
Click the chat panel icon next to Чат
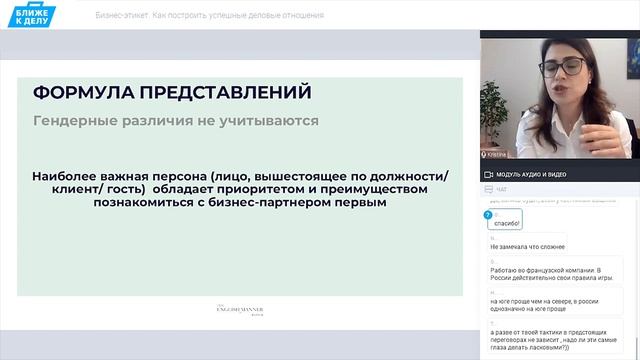pos(489,189)
